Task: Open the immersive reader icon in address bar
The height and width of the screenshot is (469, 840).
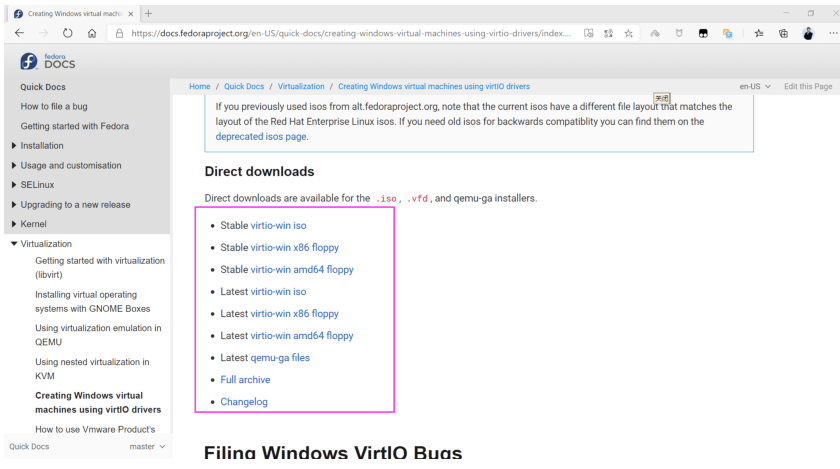Action: click(x=588, y=33)
